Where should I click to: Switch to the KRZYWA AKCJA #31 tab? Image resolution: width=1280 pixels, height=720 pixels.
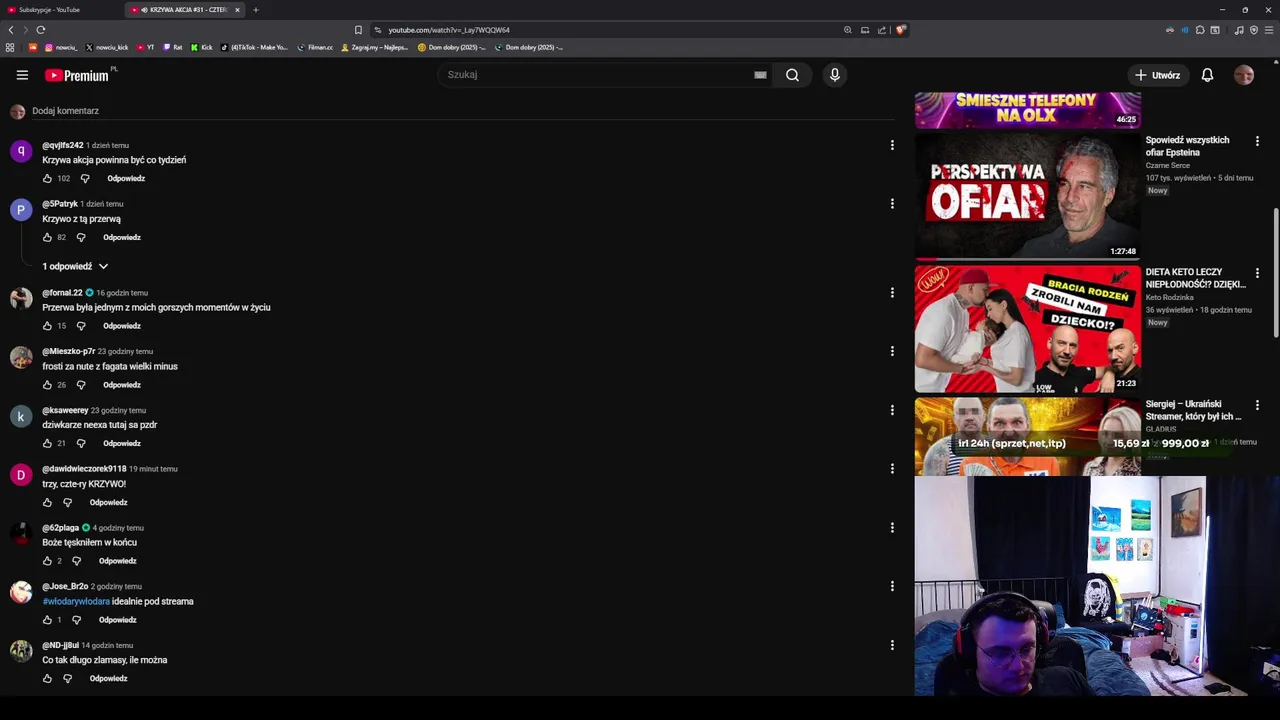tap(185, 10)
